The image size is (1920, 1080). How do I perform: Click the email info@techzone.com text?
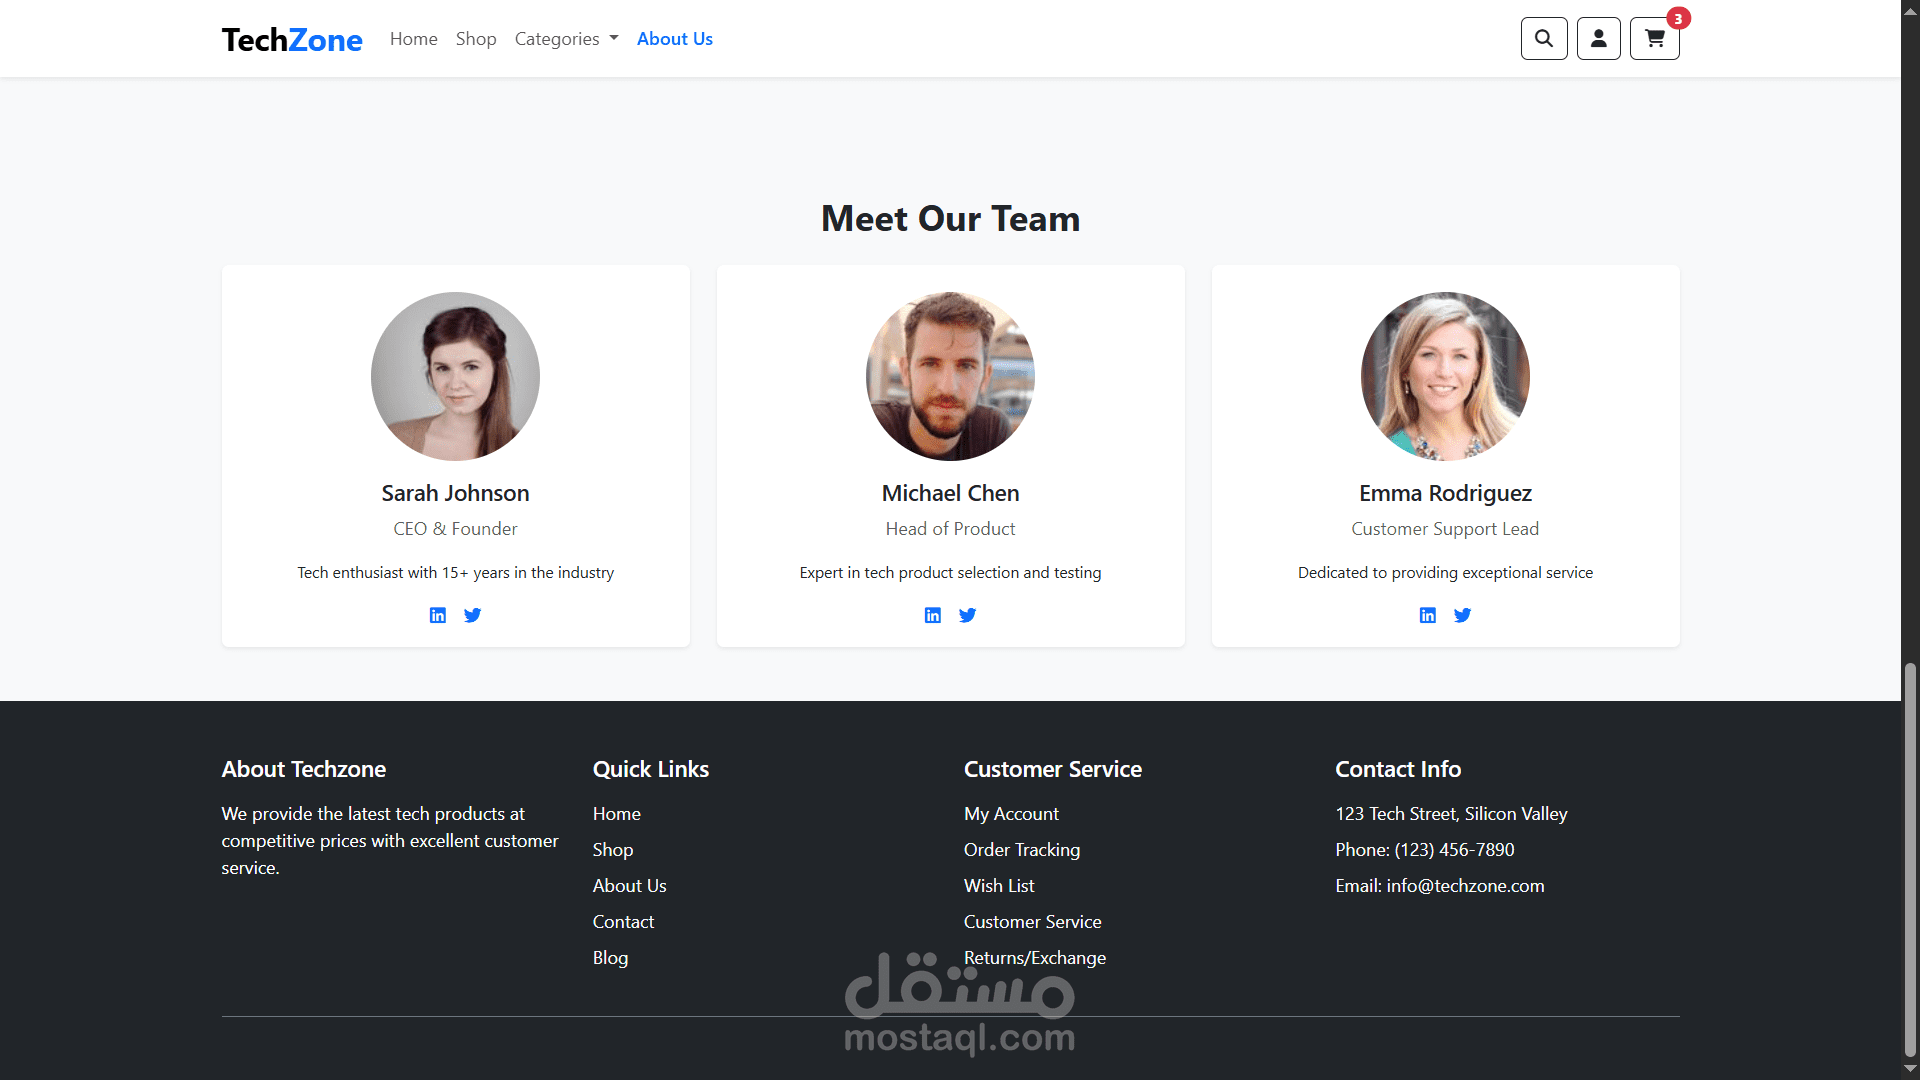coord(1466,886)
